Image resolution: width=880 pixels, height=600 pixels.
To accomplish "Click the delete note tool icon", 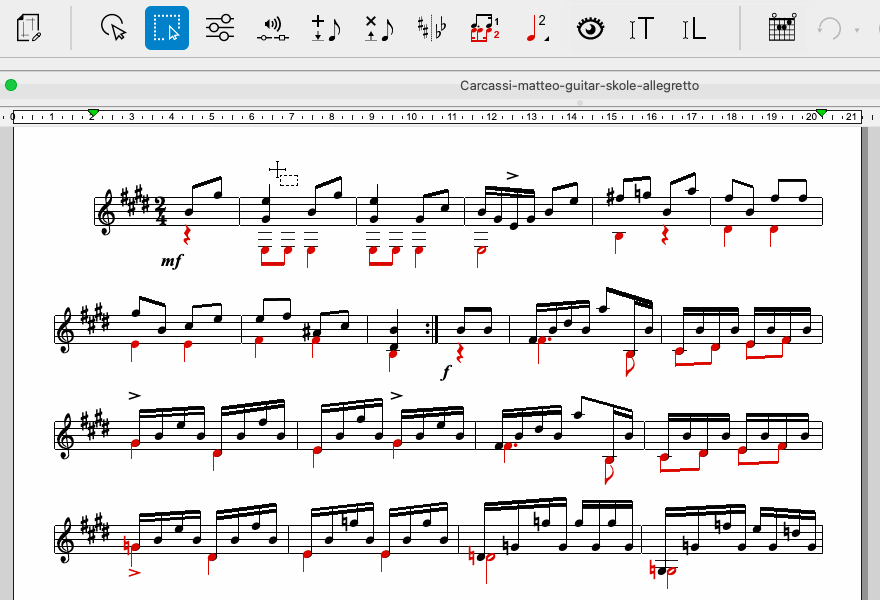I will tap(378, 28).
